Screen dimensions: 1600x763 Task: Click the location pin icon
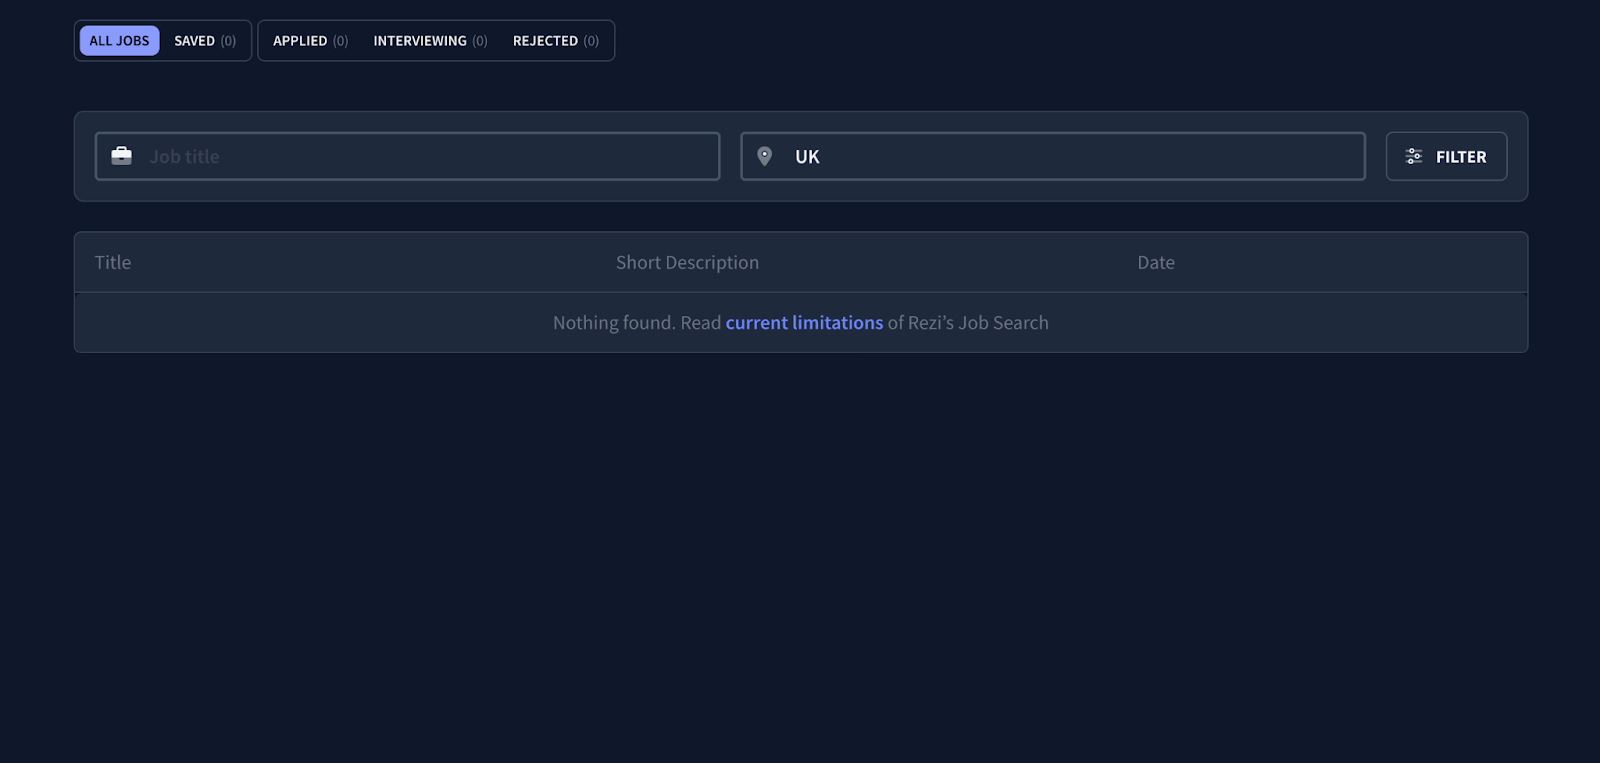click(x=765, y=156)
